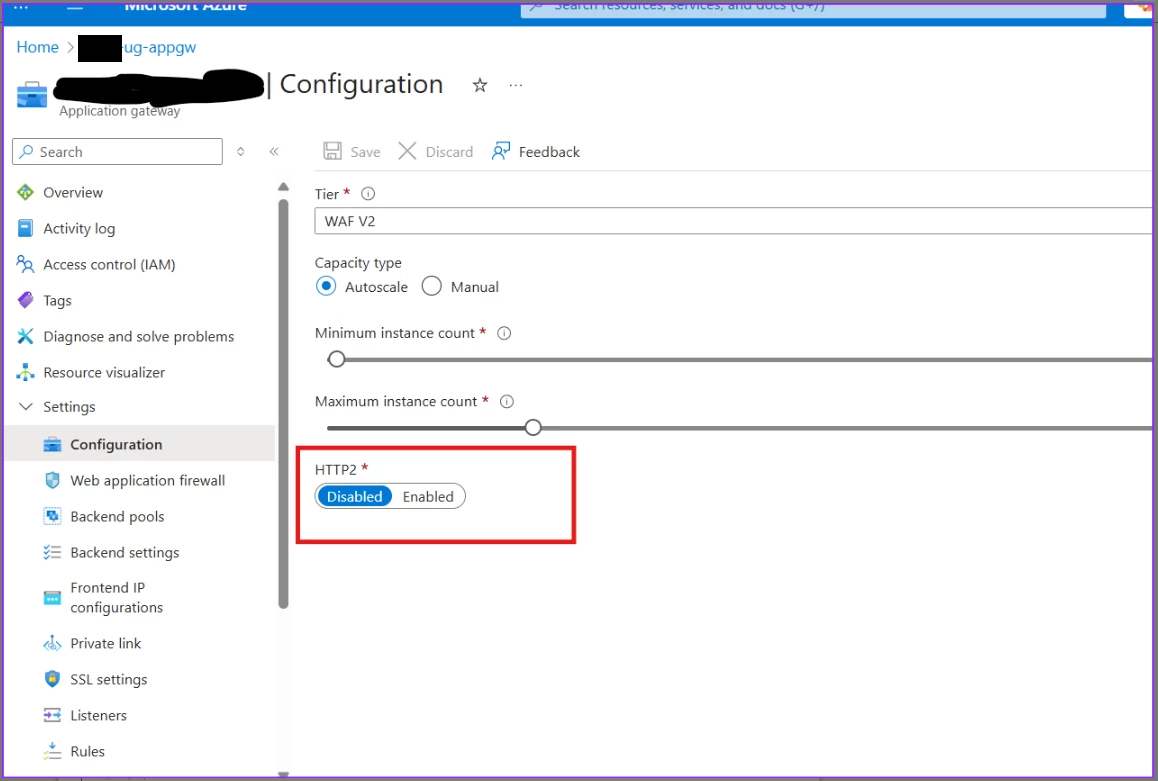Click the purple Tags icon
The height and width of the screenshot is (781, 1158).
pos(25,300)
